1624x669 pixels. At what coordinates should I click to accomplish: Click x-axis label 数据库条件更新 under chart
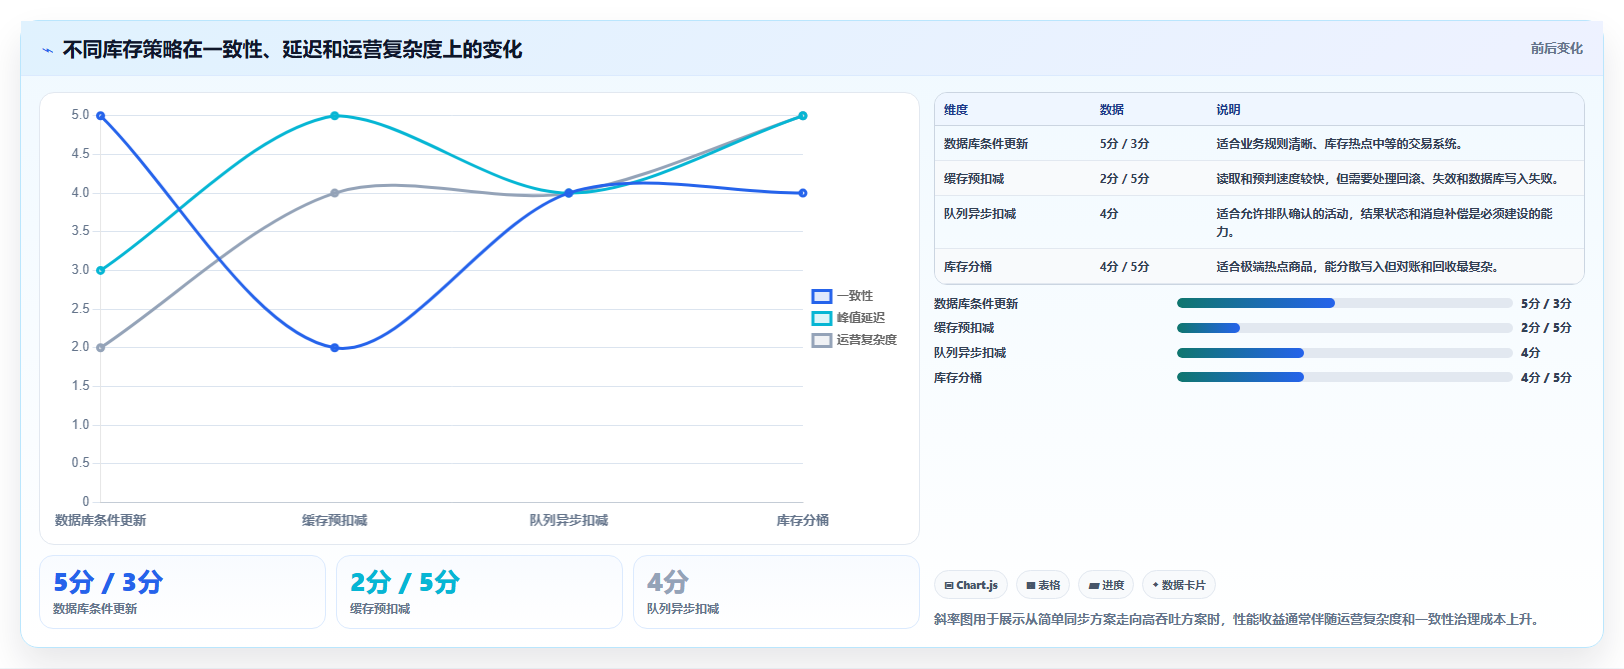tap(101, 520)
